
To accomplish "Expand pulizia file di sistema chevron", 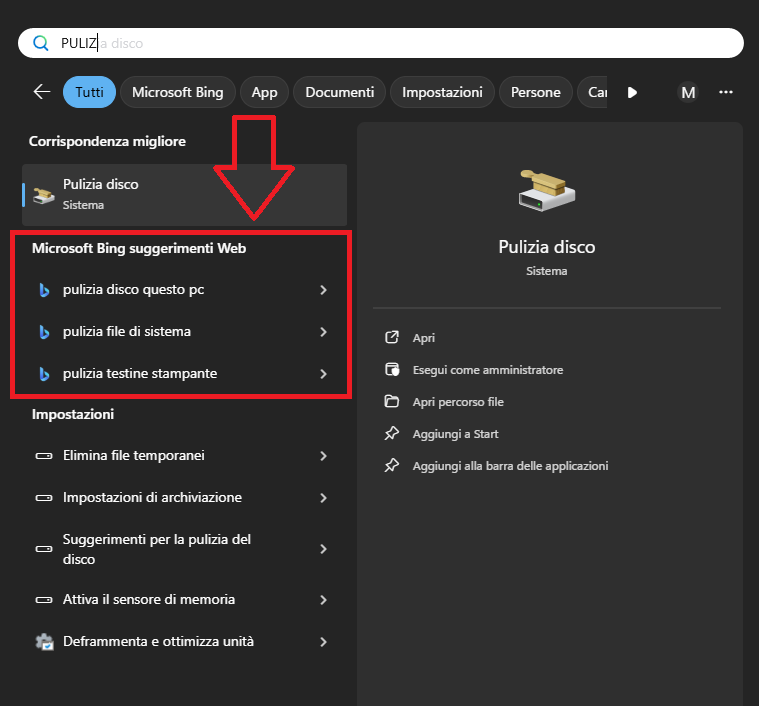I will [x=323, y=332].
